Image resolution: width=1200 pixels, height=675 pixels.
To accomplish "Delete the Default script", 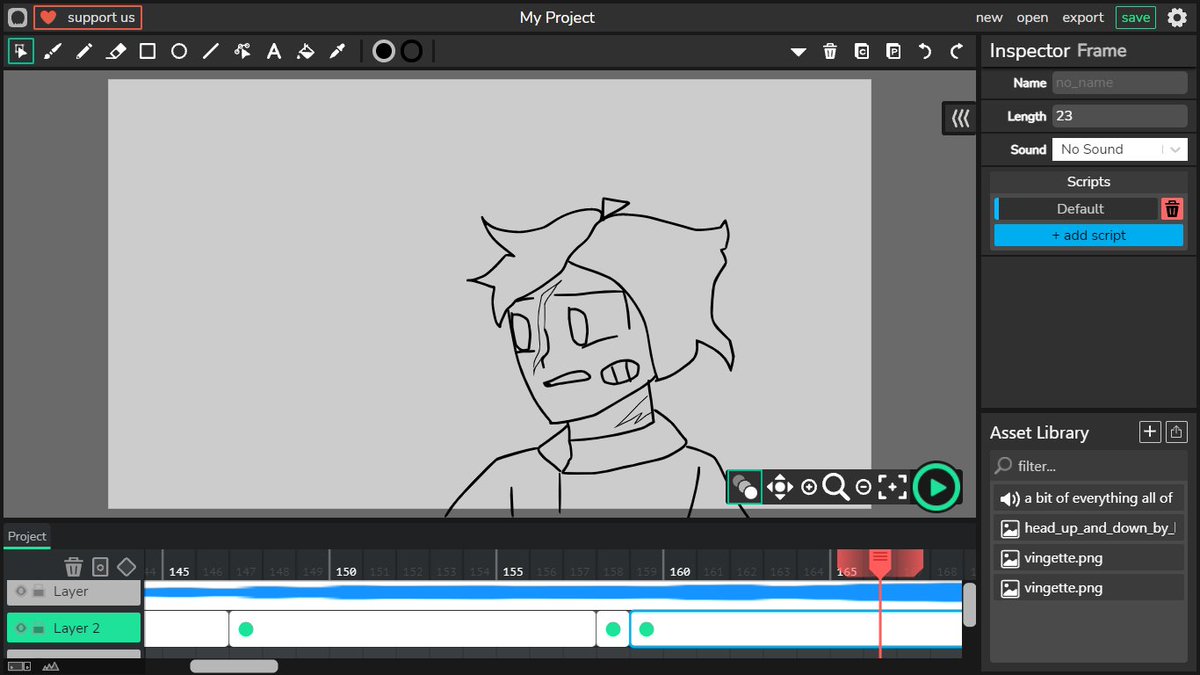I will [x=1172, y=209].
